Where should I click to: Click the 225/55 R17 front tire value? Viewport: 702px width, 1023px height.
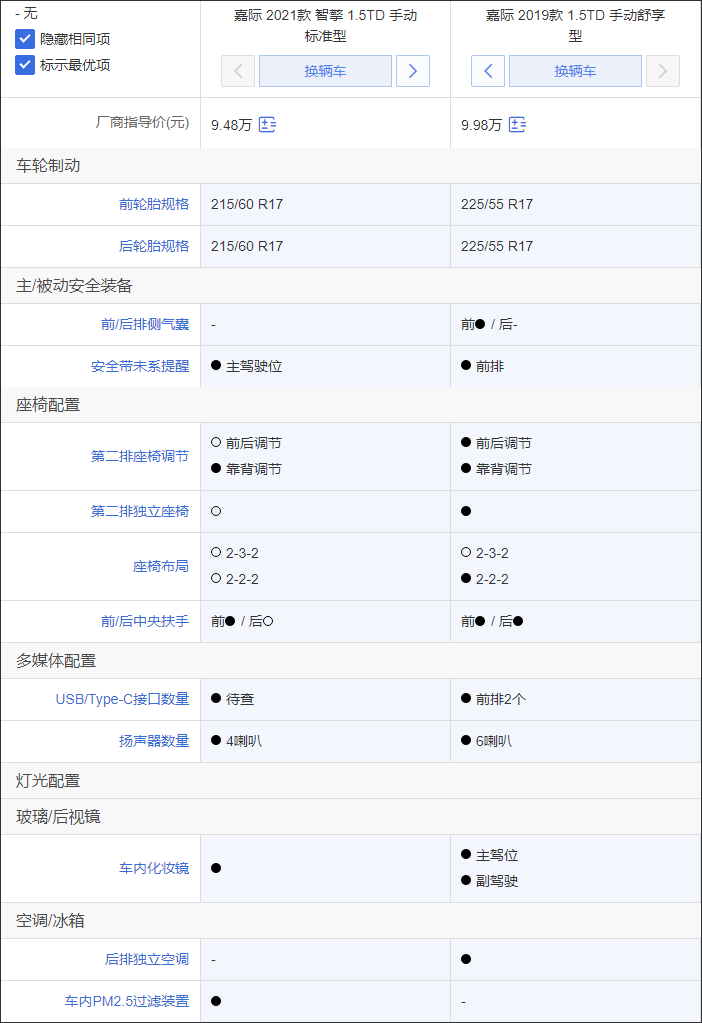(x=496, y=204)
